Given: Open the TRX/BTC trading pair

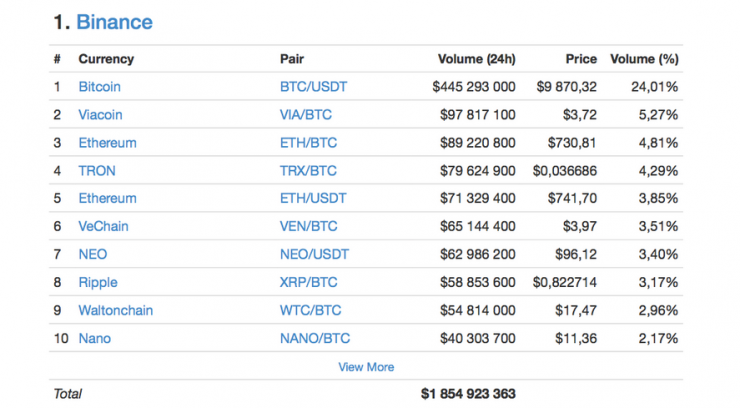Looking at the screenshot, I should [x=308, y=171].
